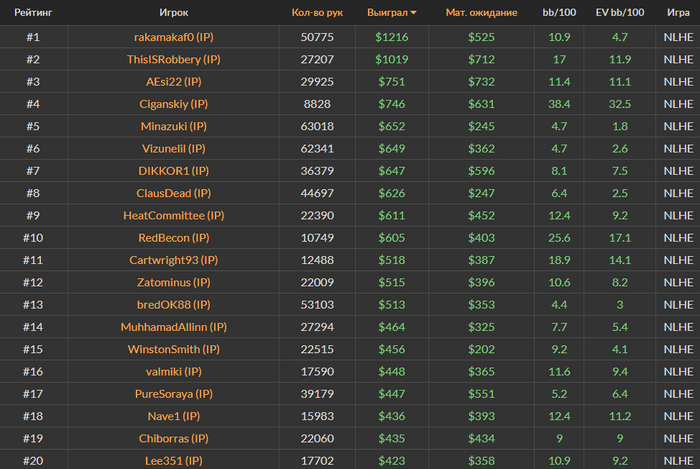Open Ciganskiy (IP) player page
Viewport: 700px width, 469px height.
(174, 104)
